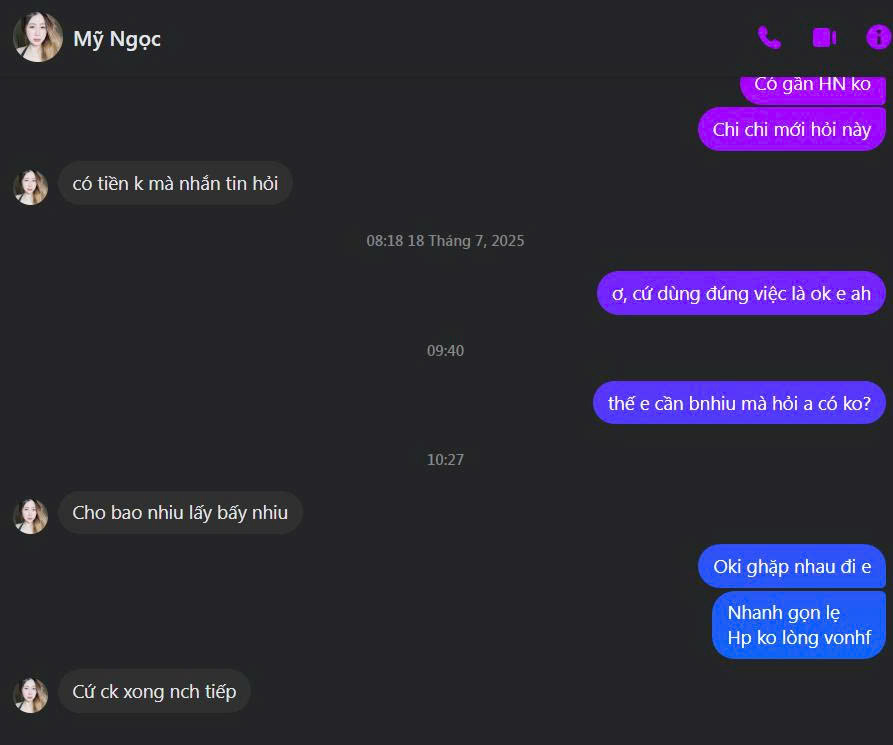The height and width of the screenshot is (745, 893).
Task: Click partially visible message "Có gần HN ko"
Action: pyautogui.click(x=812, y=86)
